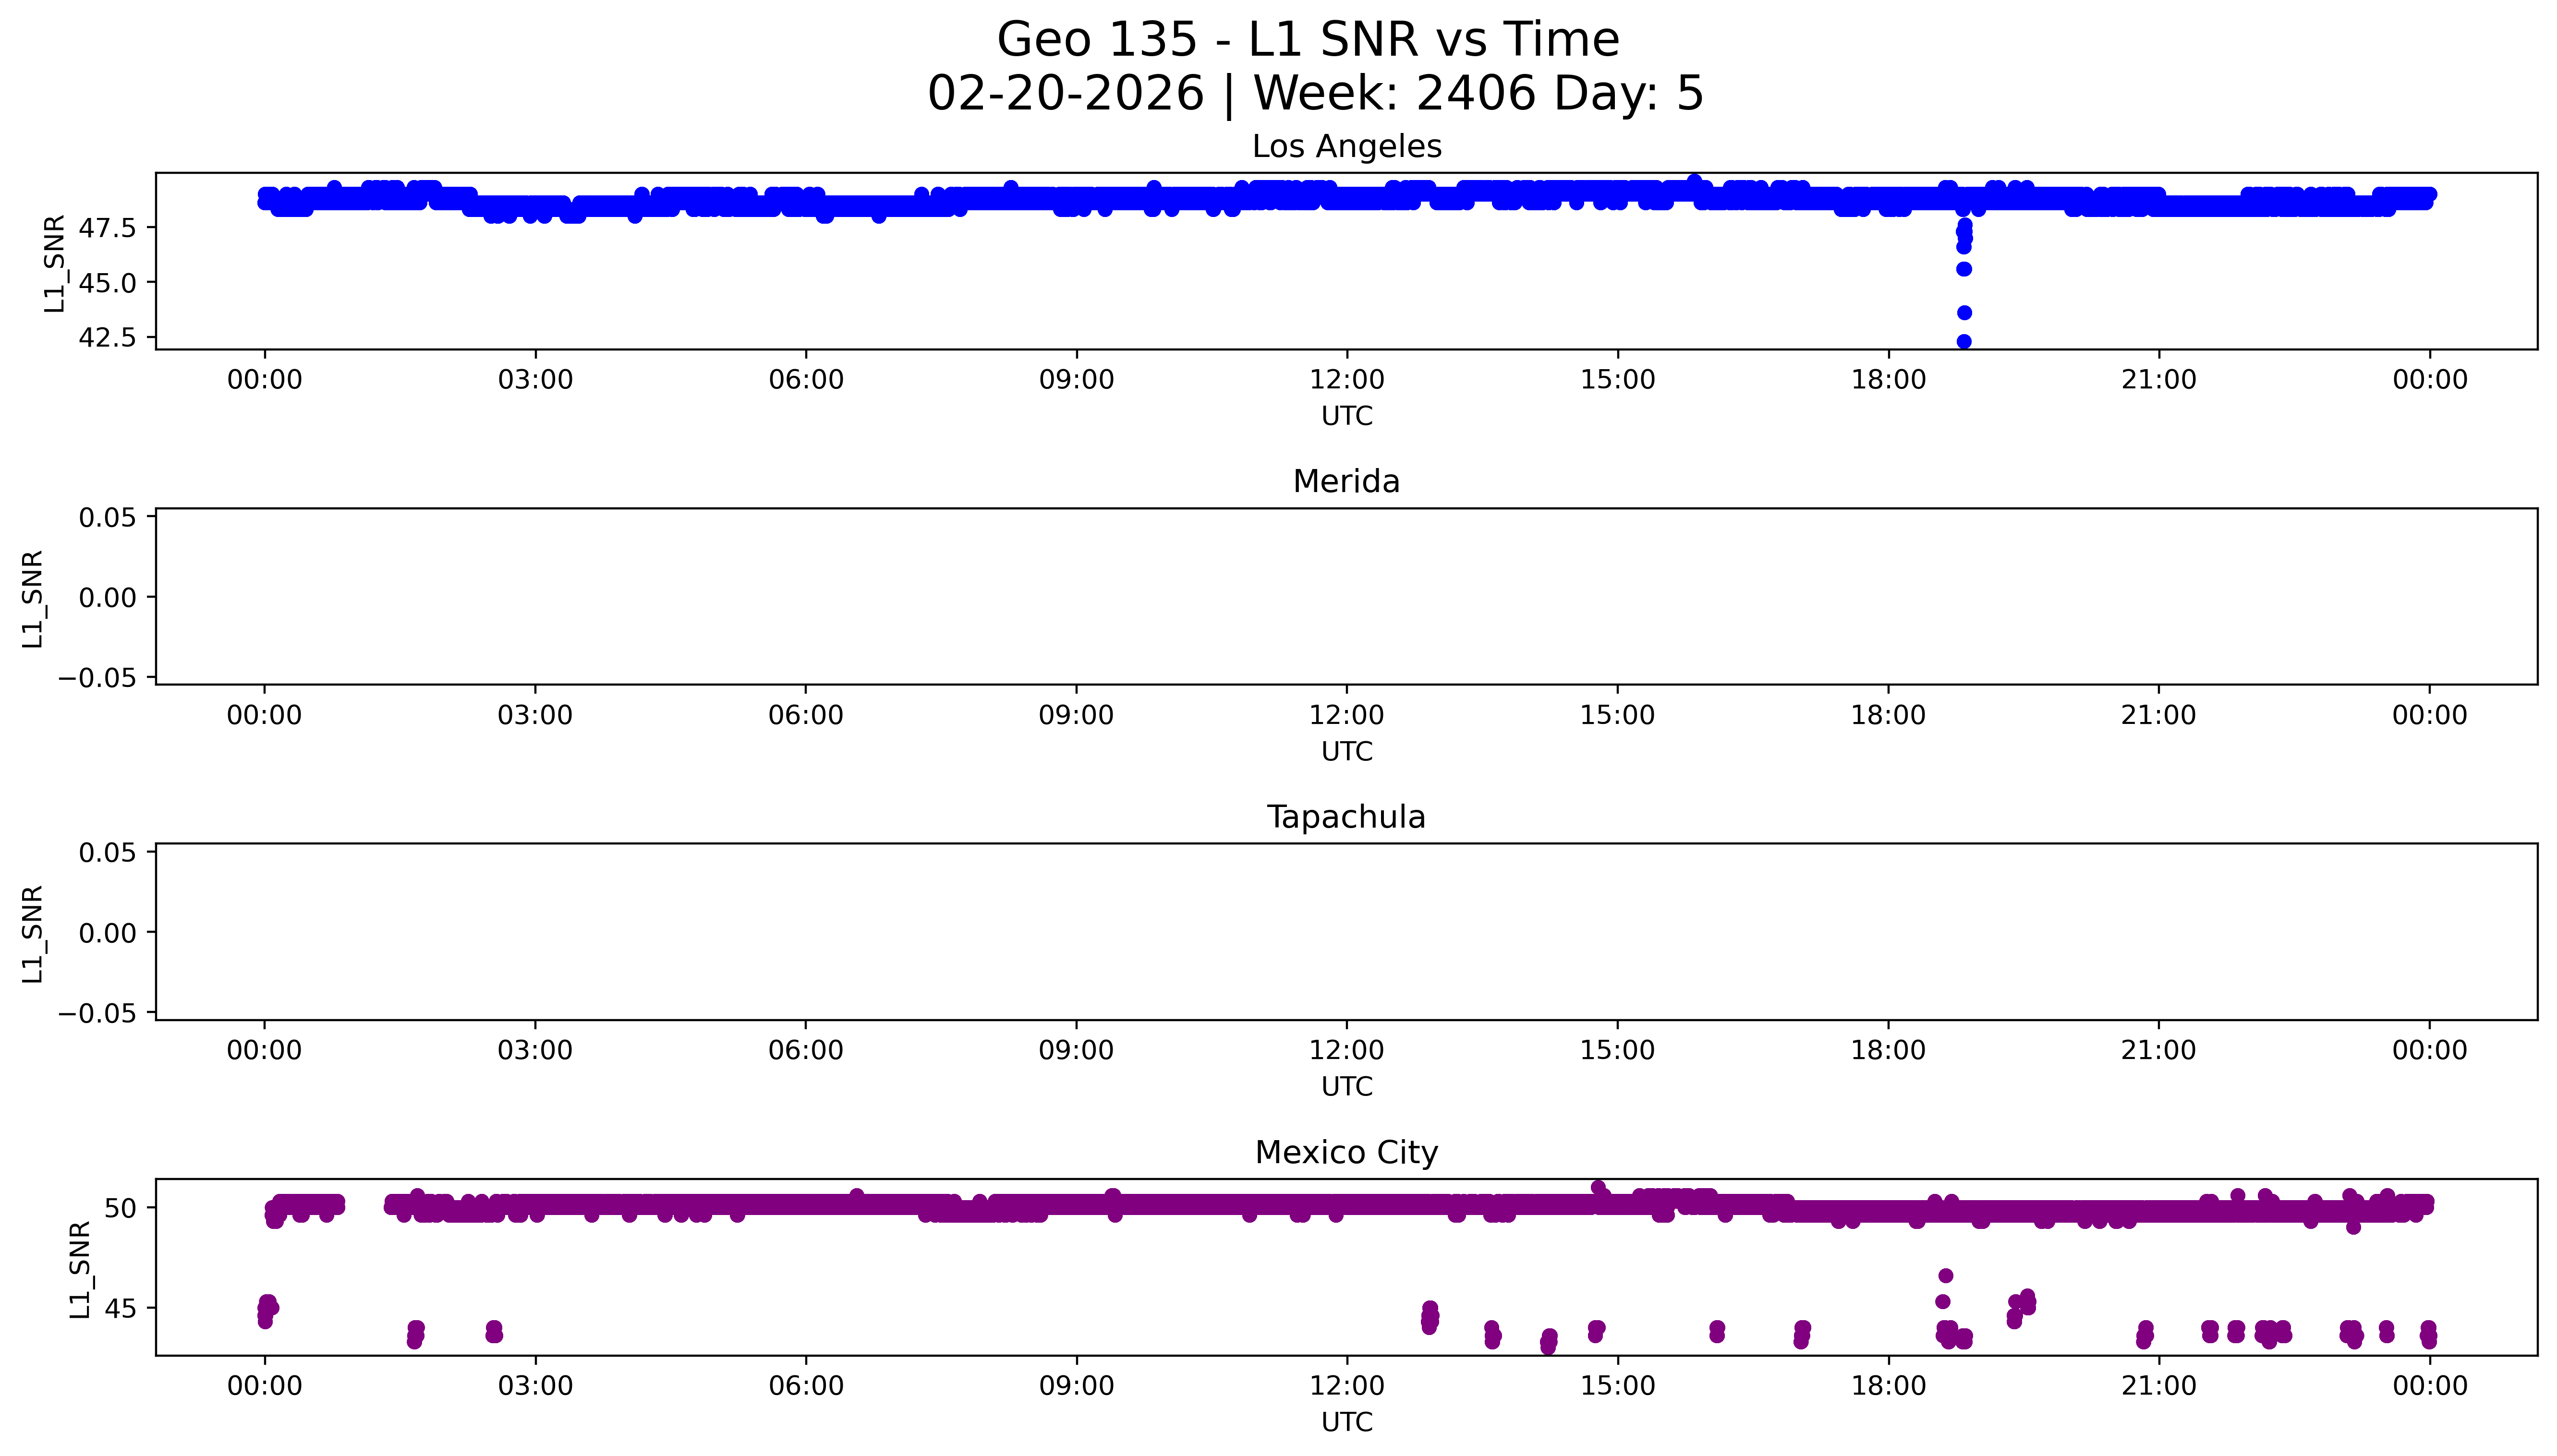This screenshot has width=2557, height=1456.
Task: Click the 21:00 tick label under the Mexico City plot
Action: point(2158,1386)
